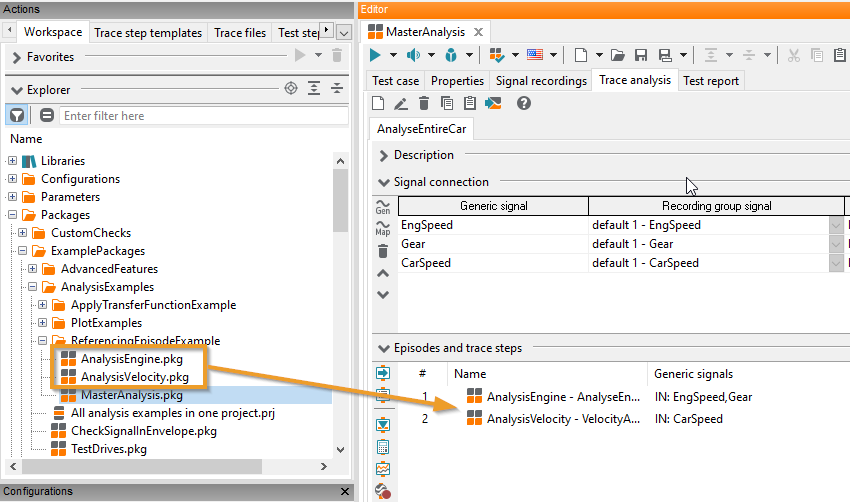The image size is (850, 502).
Task: Click the save-as disk icon
Action: tap(665, 55)
